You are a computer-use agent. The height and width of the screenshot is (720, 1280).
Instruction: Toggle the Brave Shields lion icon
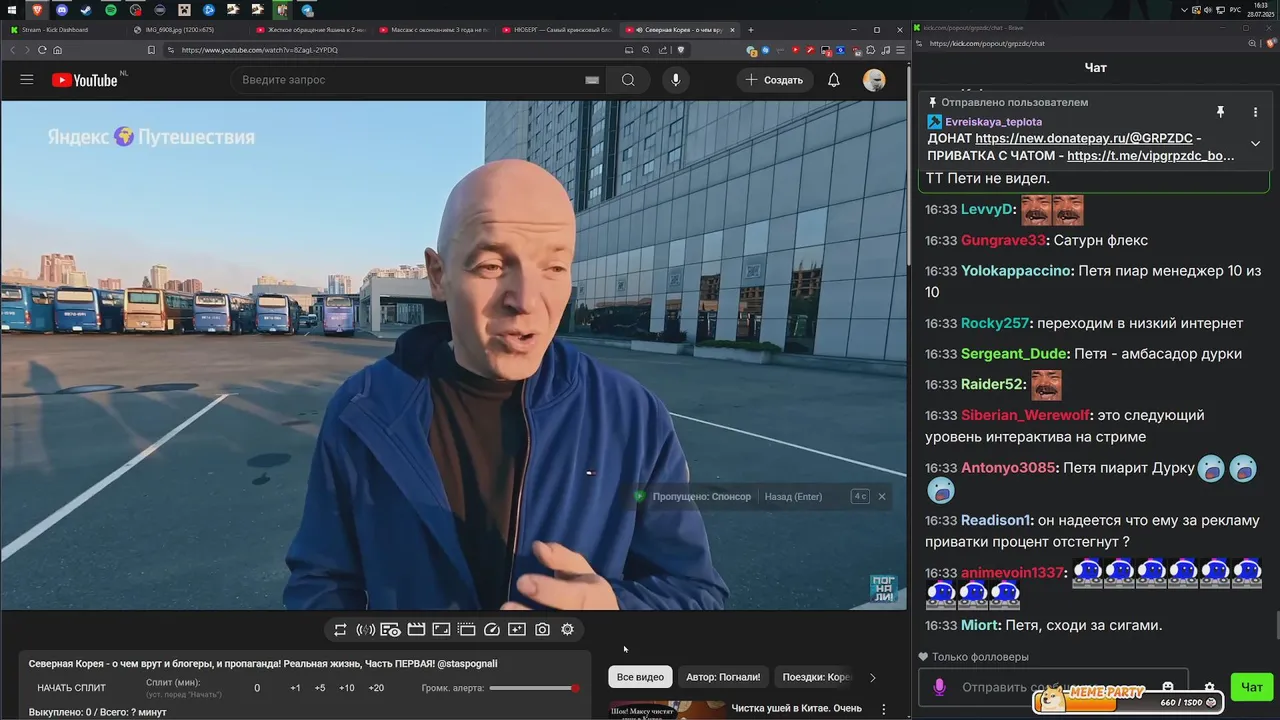(681, 50)
